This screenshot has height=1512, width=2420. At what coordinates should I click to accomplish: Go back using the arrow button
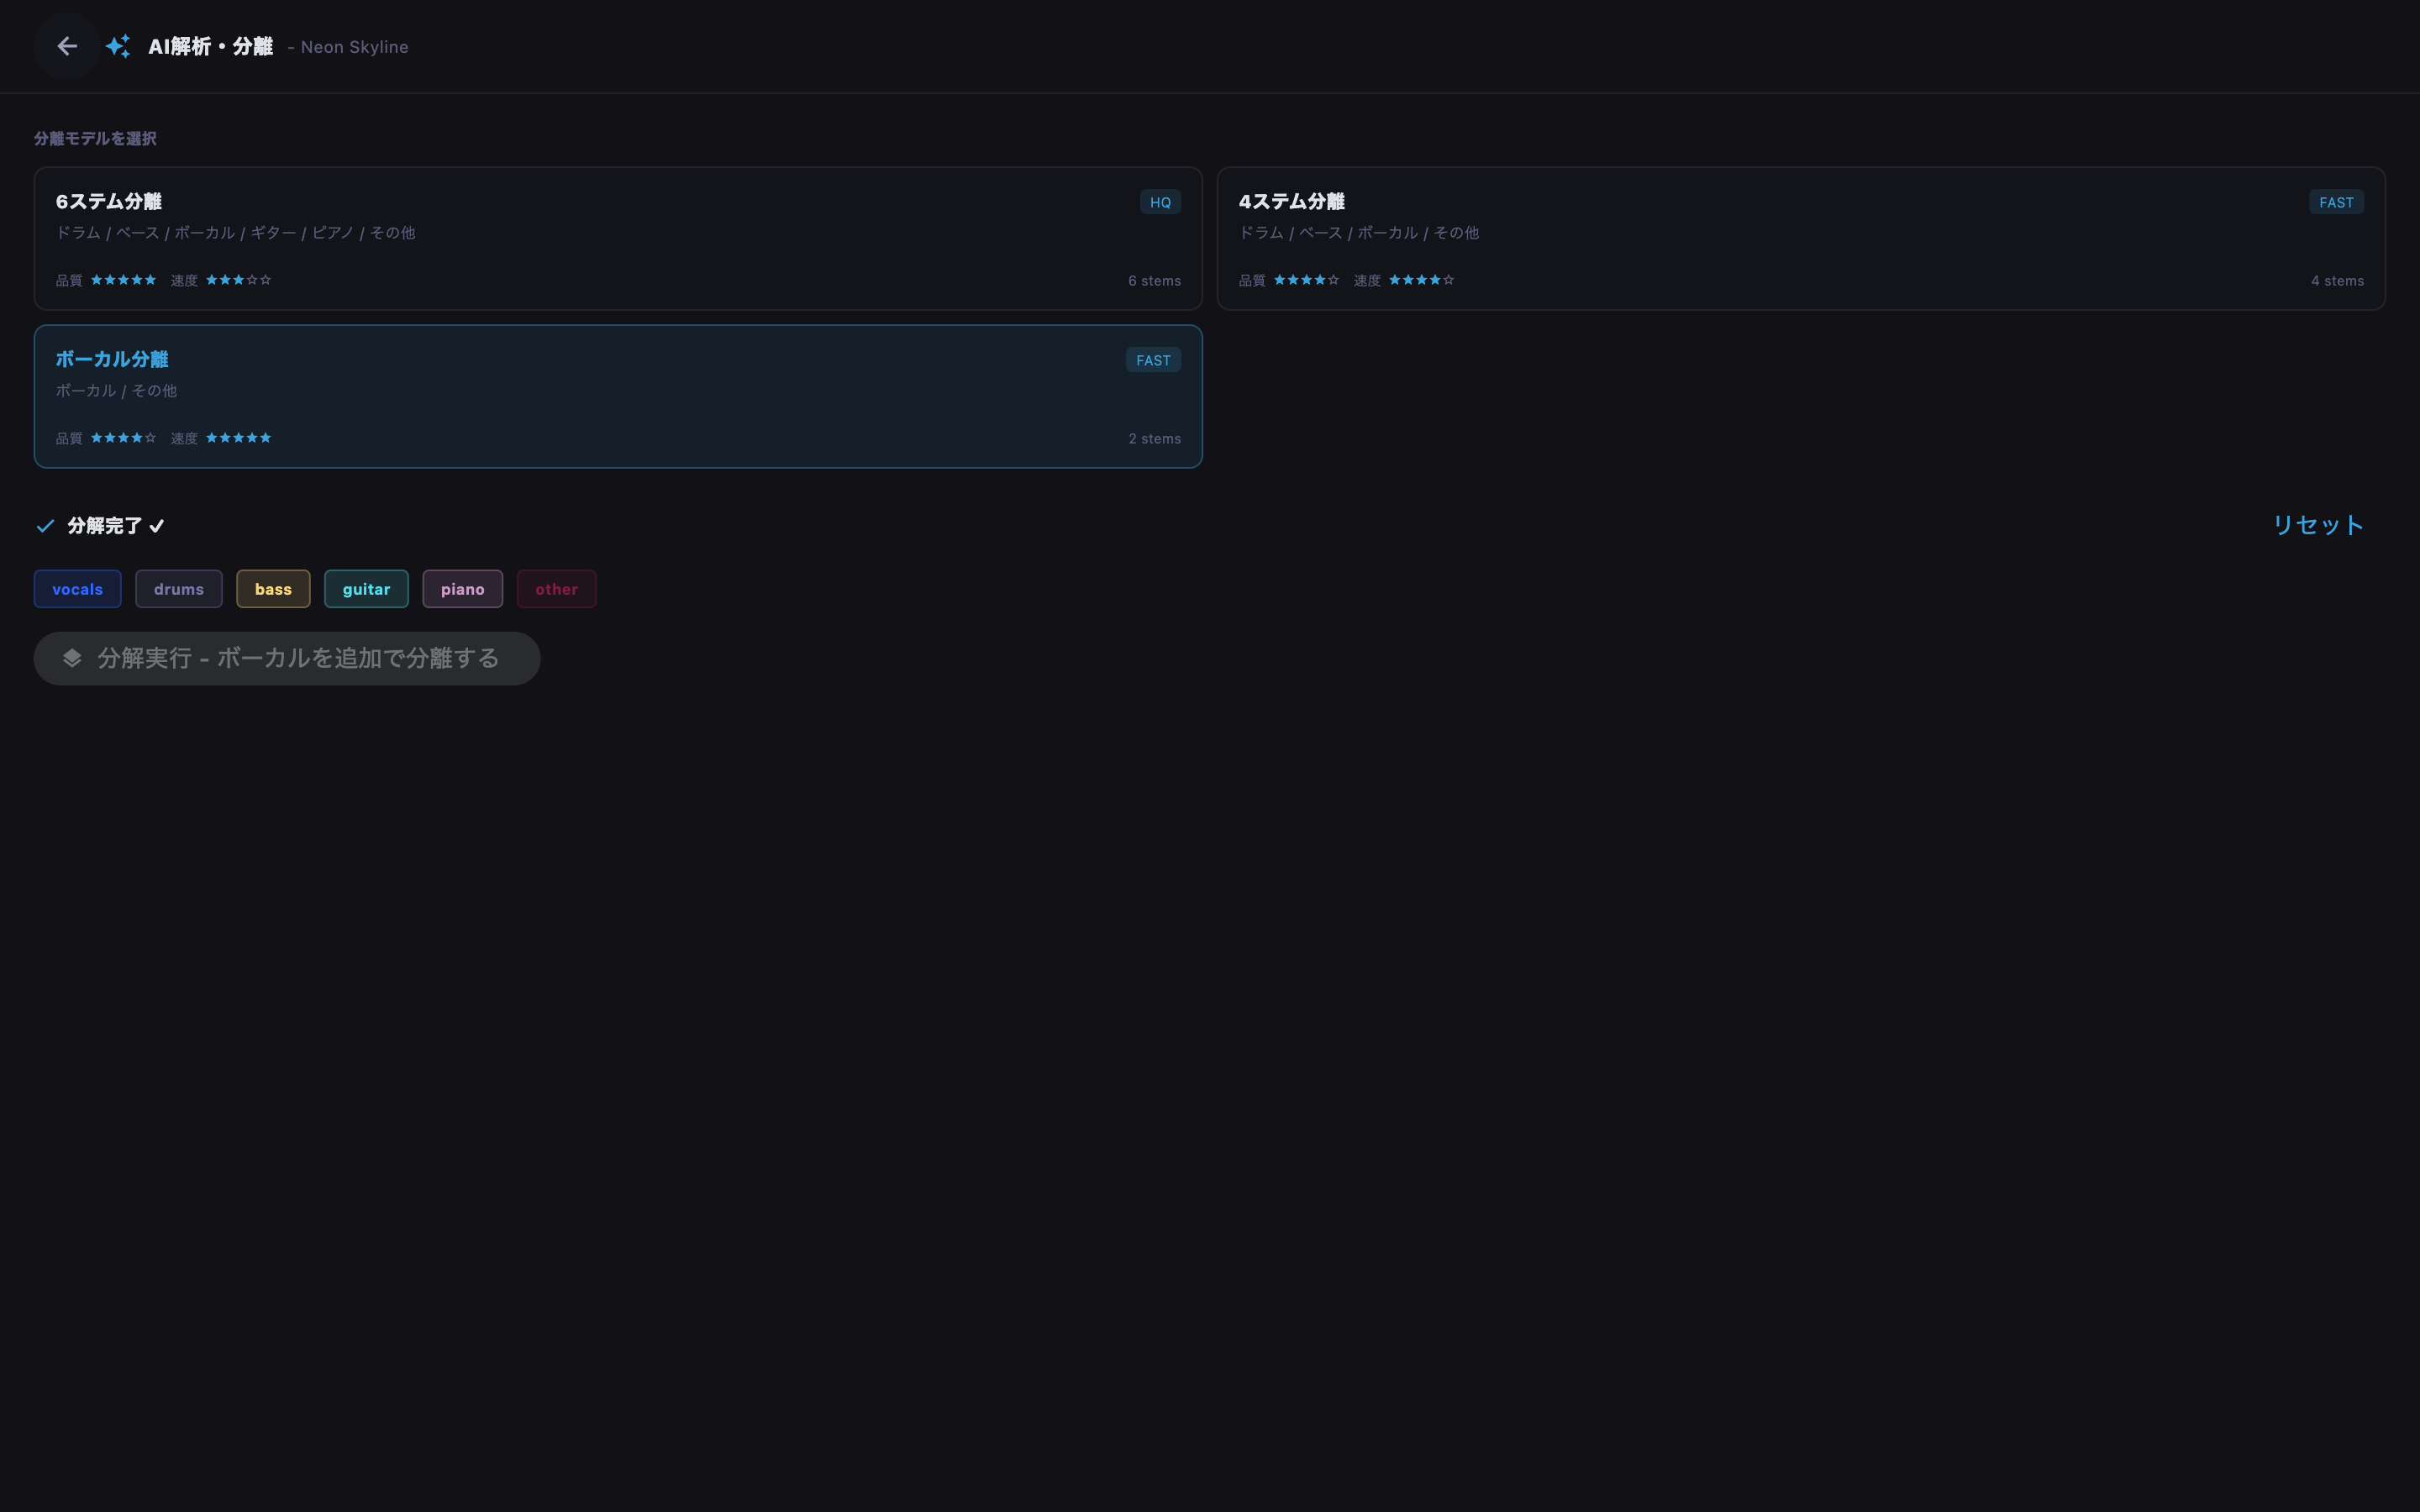tap(67, 46)
